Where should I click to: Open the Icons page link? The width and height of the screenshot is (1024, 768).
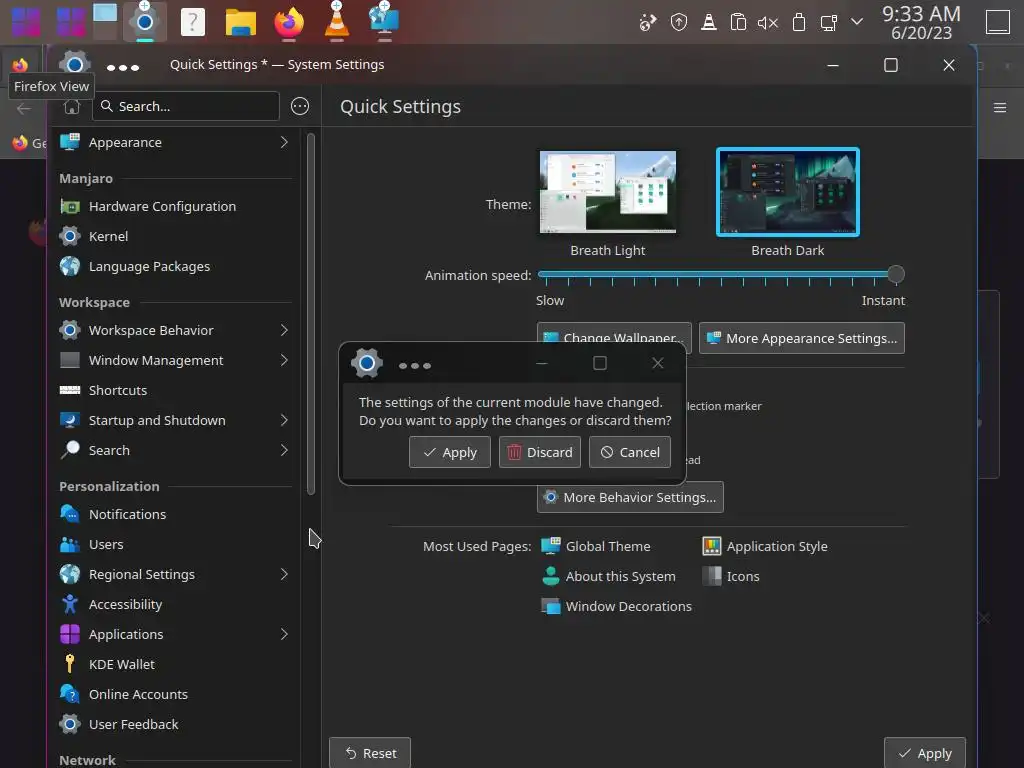(x=731, y=576)
